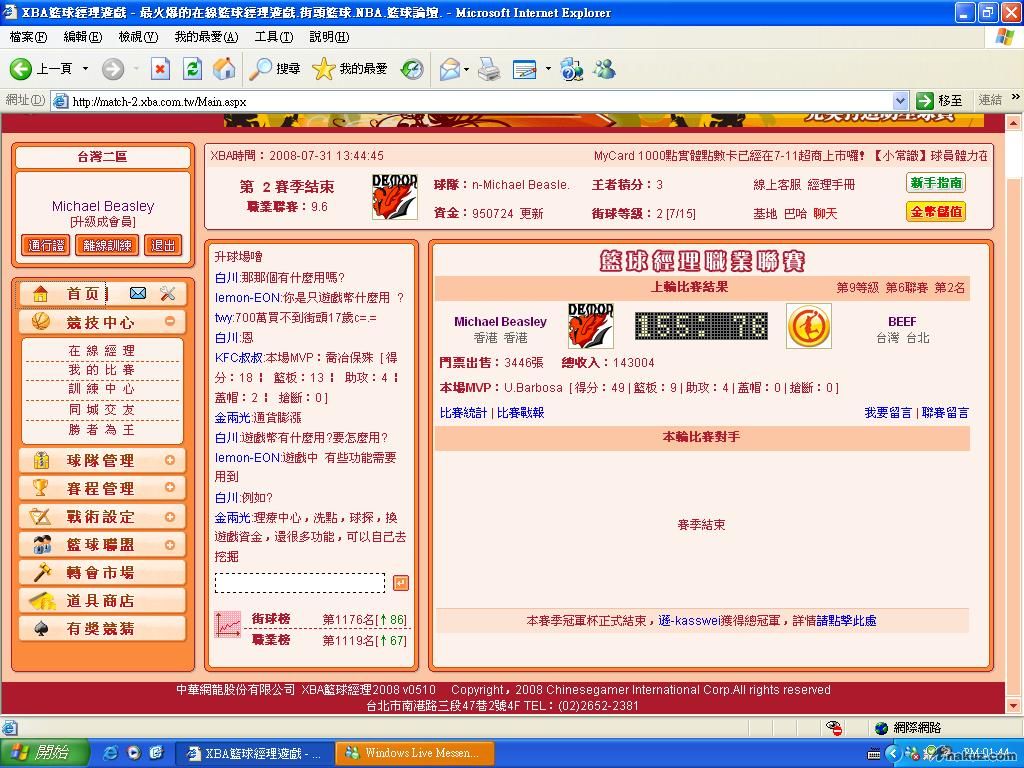Click the 移至 Go button

pos(940,101)
